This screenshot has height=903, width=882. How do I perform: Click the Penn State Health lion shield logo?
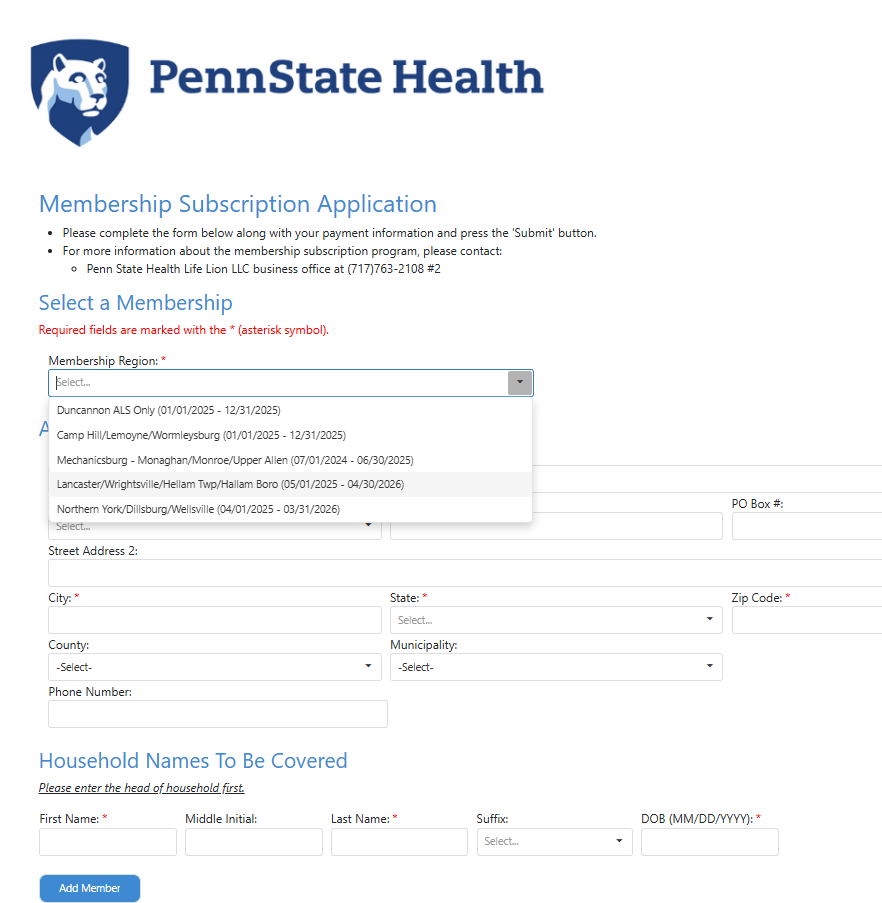click(x=80, y=92)
